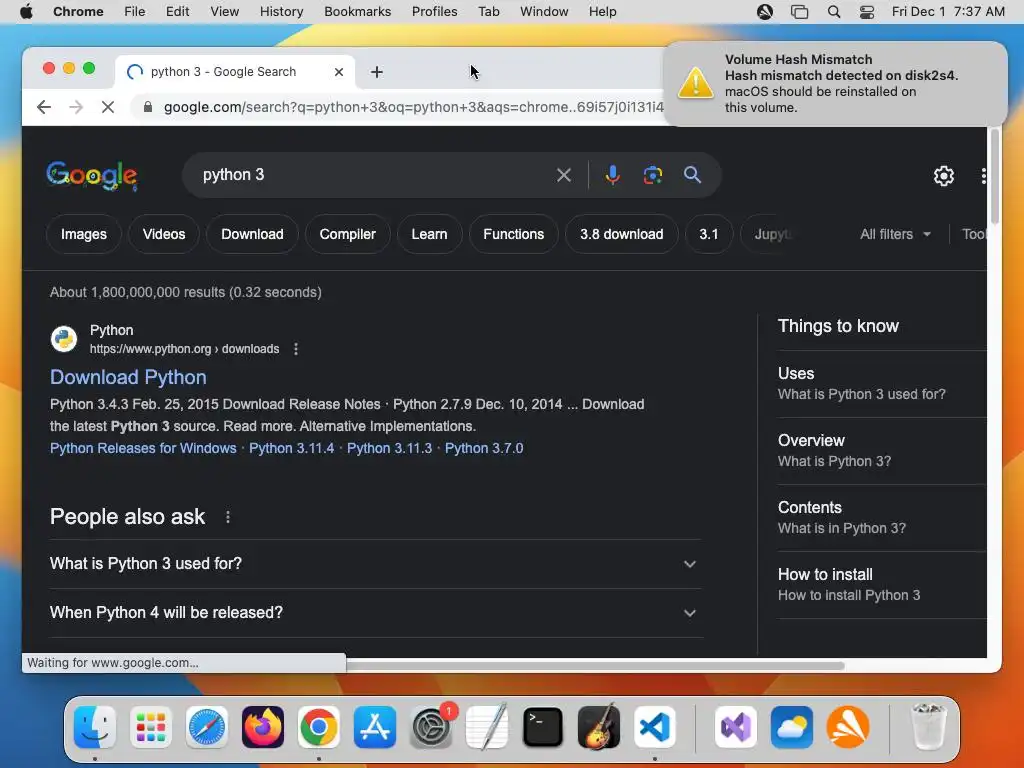Launch GarageBand from the Dock

[x=599, y=727]
